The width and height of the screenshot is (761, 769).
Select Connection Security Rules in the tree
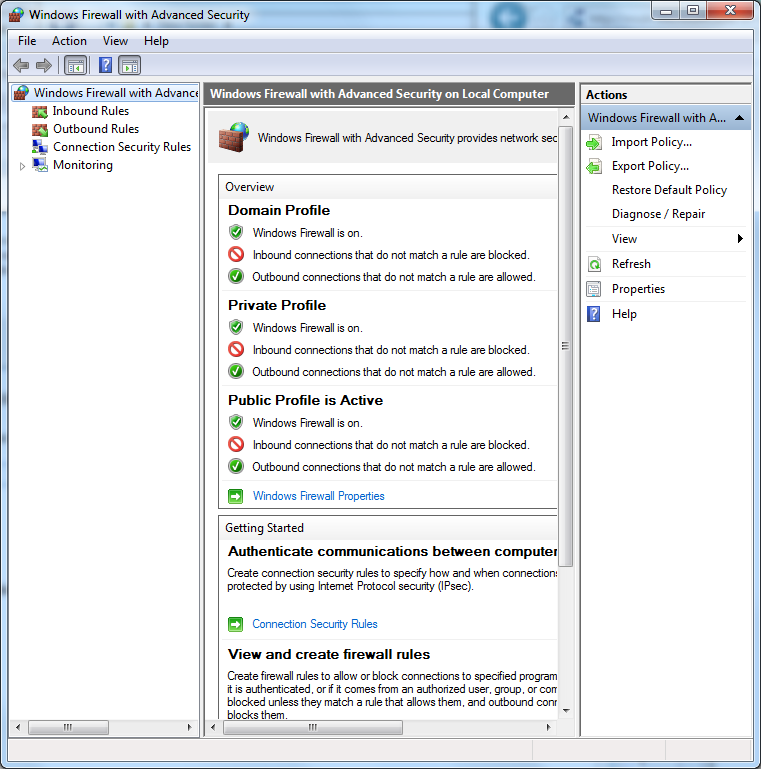coord(122,147)
